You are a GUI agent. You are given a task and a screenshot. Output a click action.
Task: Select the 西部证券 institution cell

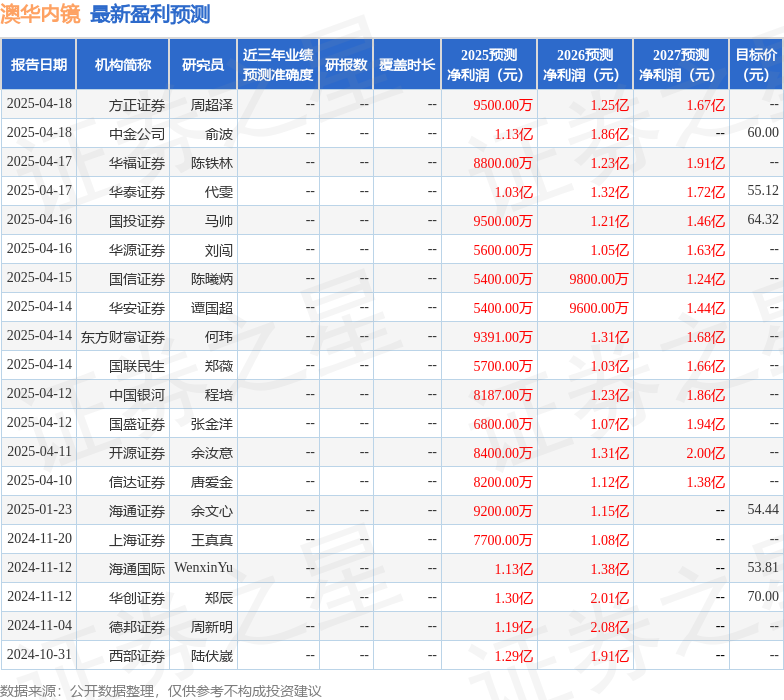click(x=137, y=657)
